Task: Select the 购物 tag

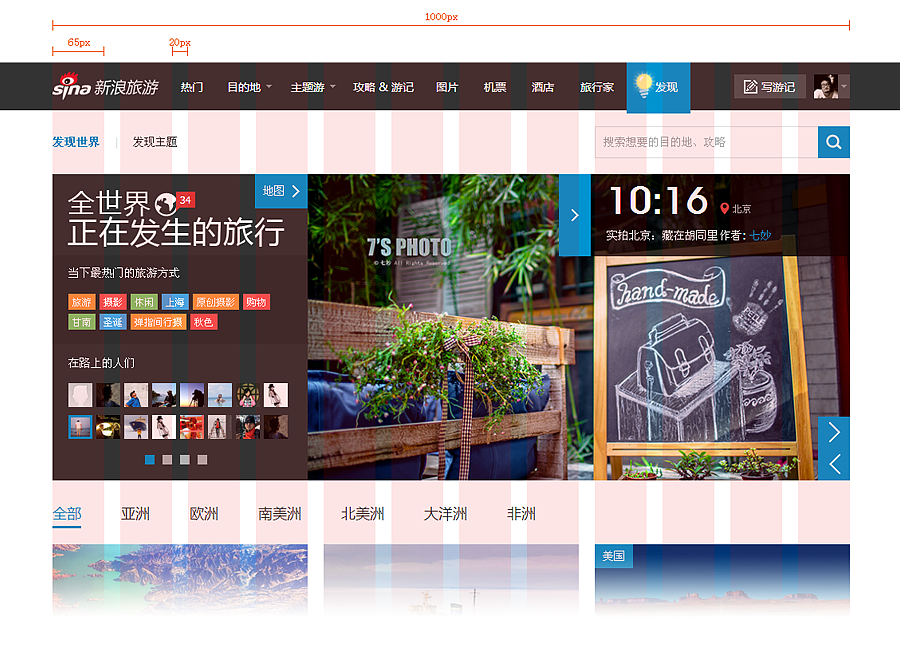Action: [x=256, y=302]
